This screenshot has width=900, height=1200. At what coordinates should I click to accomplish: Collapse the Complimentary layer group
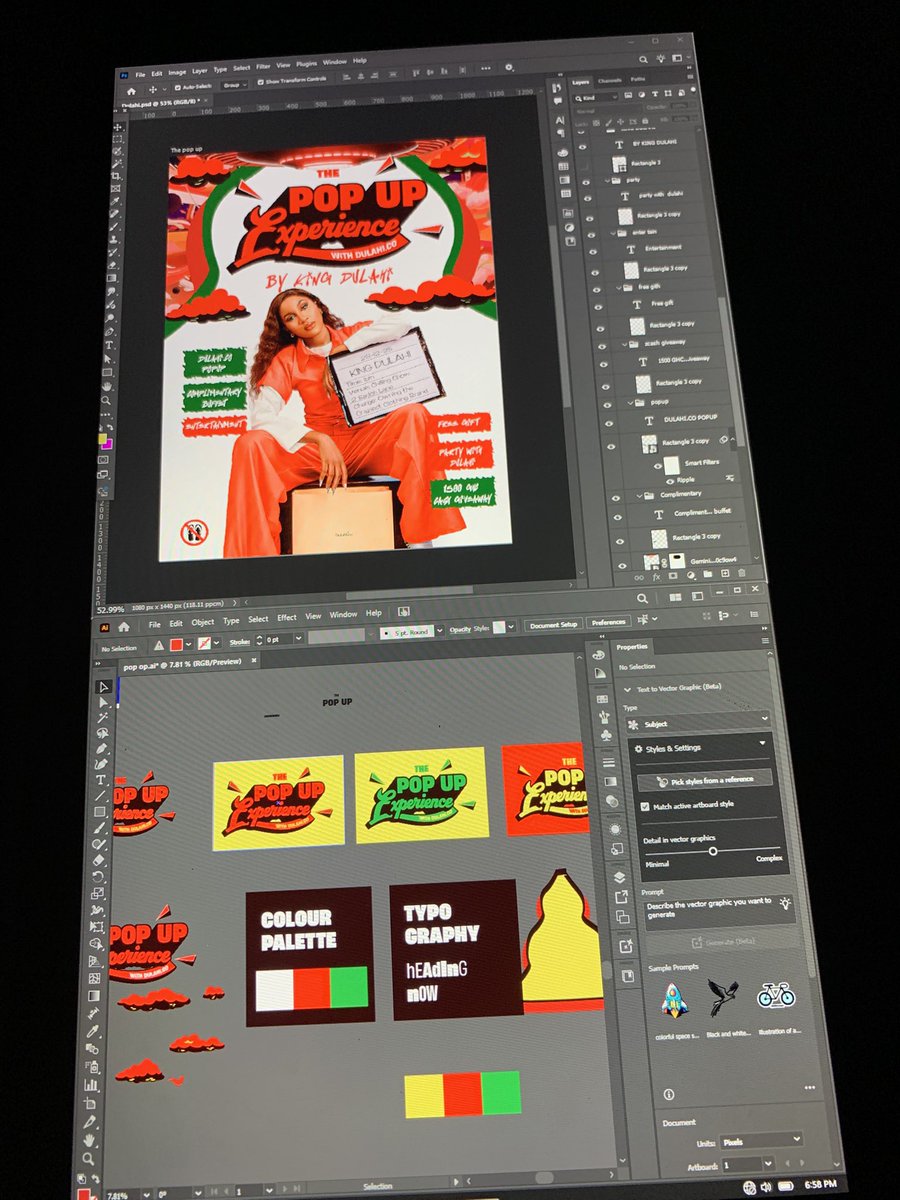(640, 495)
